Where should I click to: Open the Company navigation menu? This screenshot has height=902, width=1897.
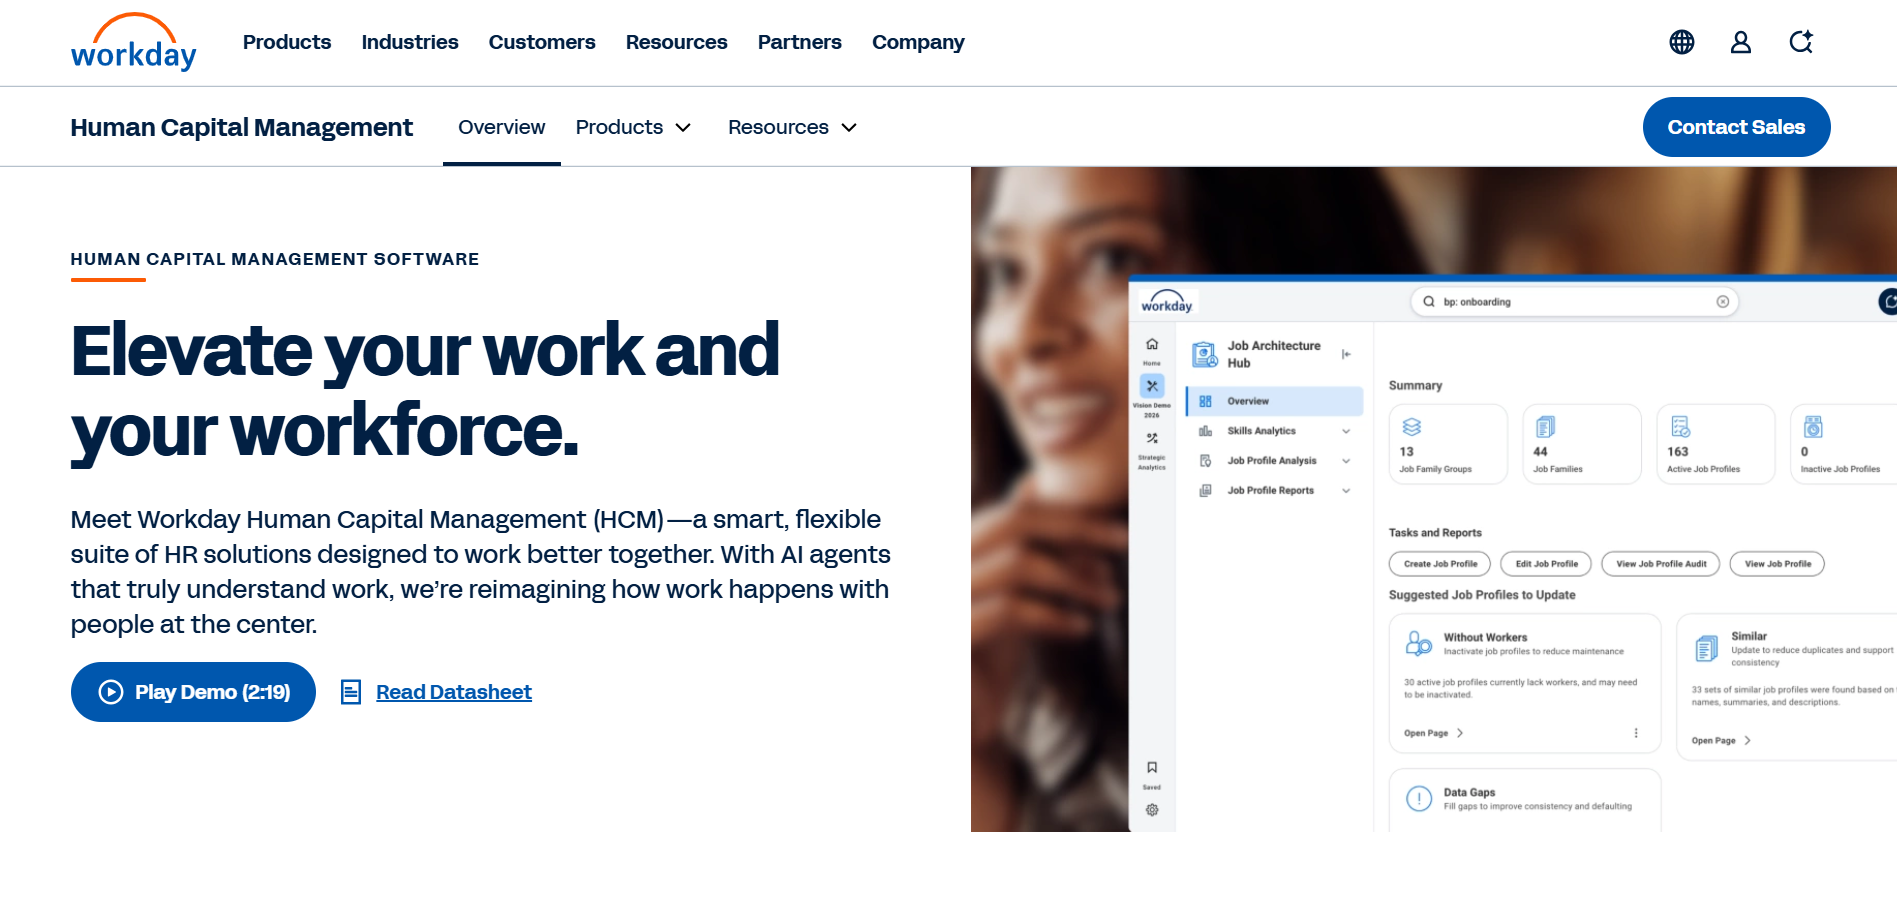coord(918,42)
